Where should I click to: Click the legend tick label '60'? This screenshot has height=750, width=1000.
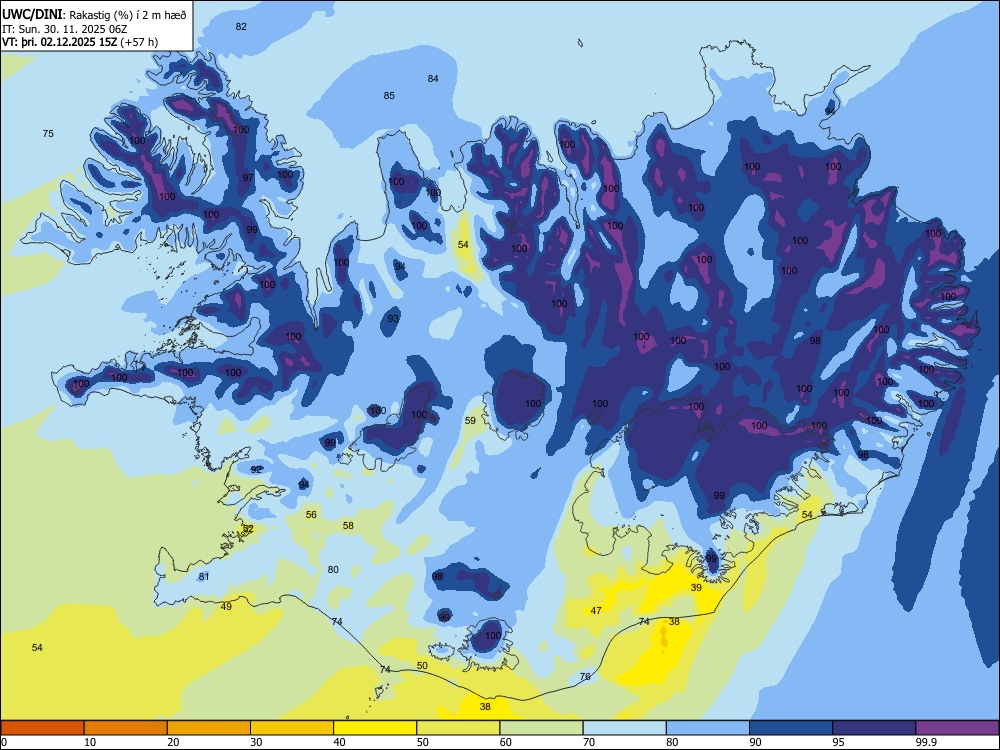[506, 742]
